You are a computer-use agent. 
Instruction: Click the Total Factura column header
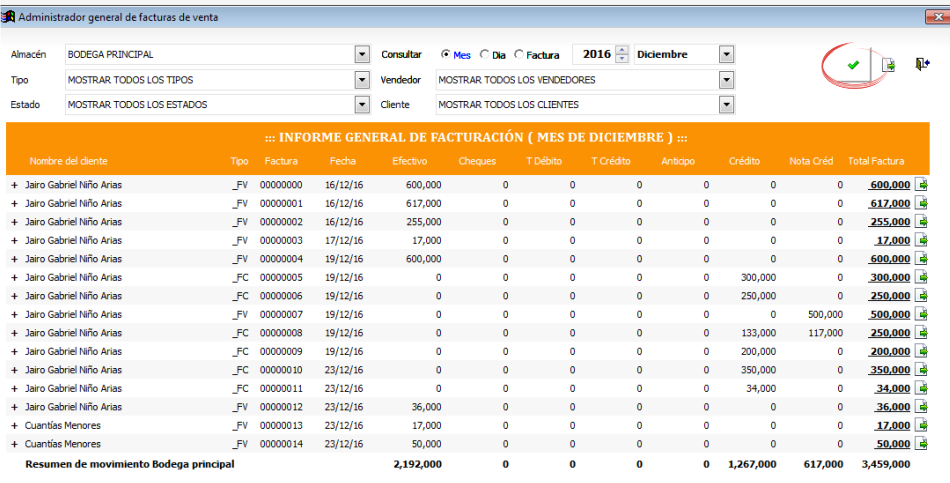coord(876,161)
